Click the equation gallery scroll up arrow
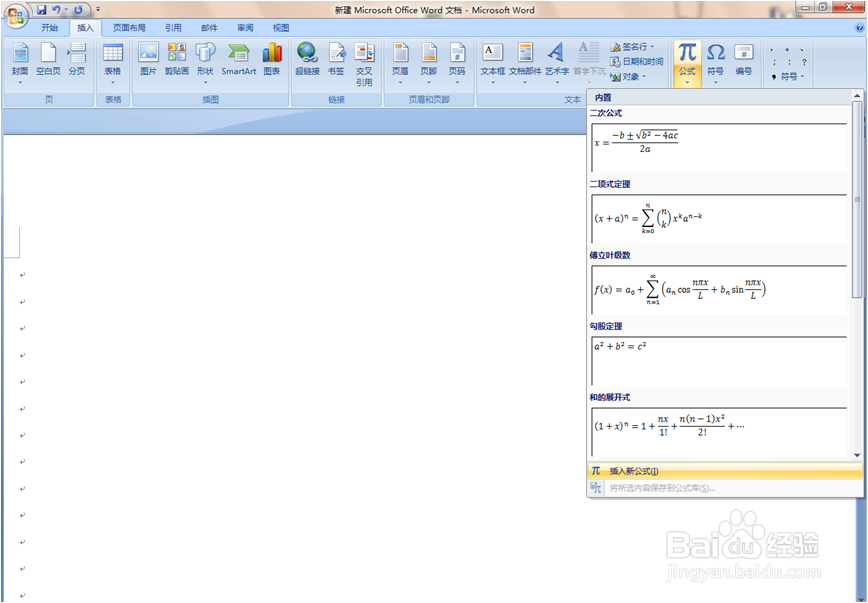 (857, 96)
